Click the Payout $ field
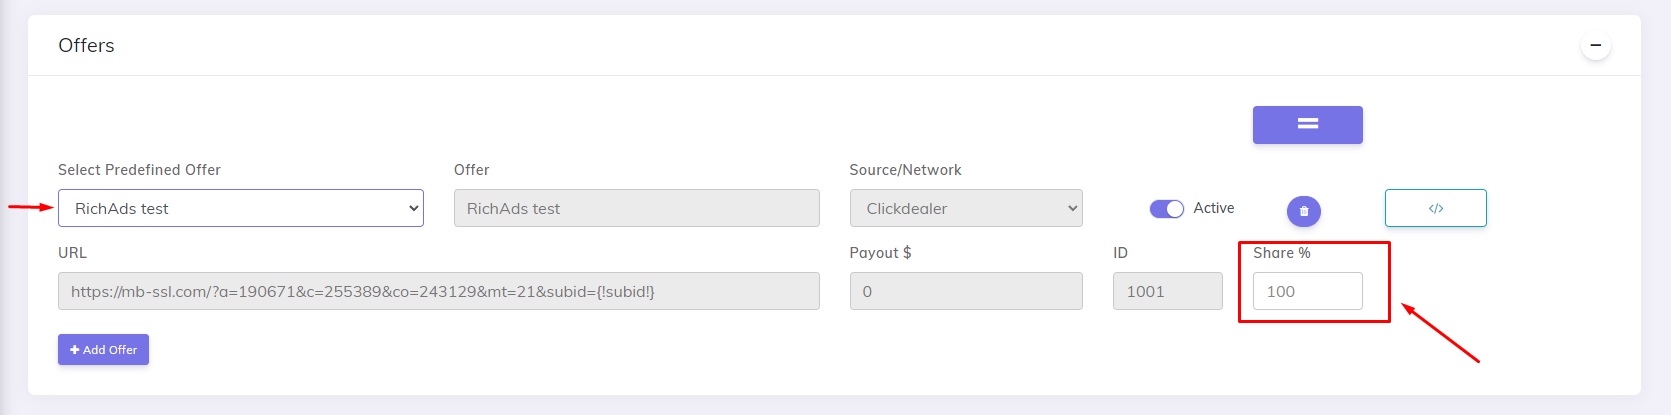1671x415 pixels. [x=966, y=291]
